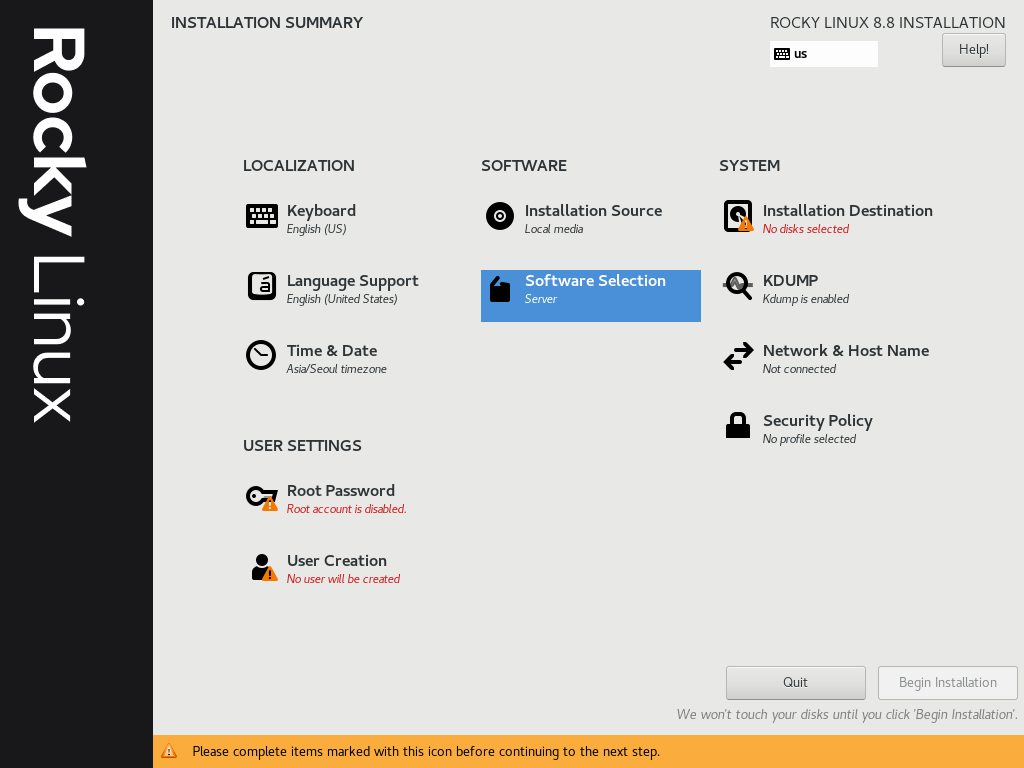This screenshot has height=768, width=1024.
Task: Open Installation Source settings
Action: coord(593,210)
